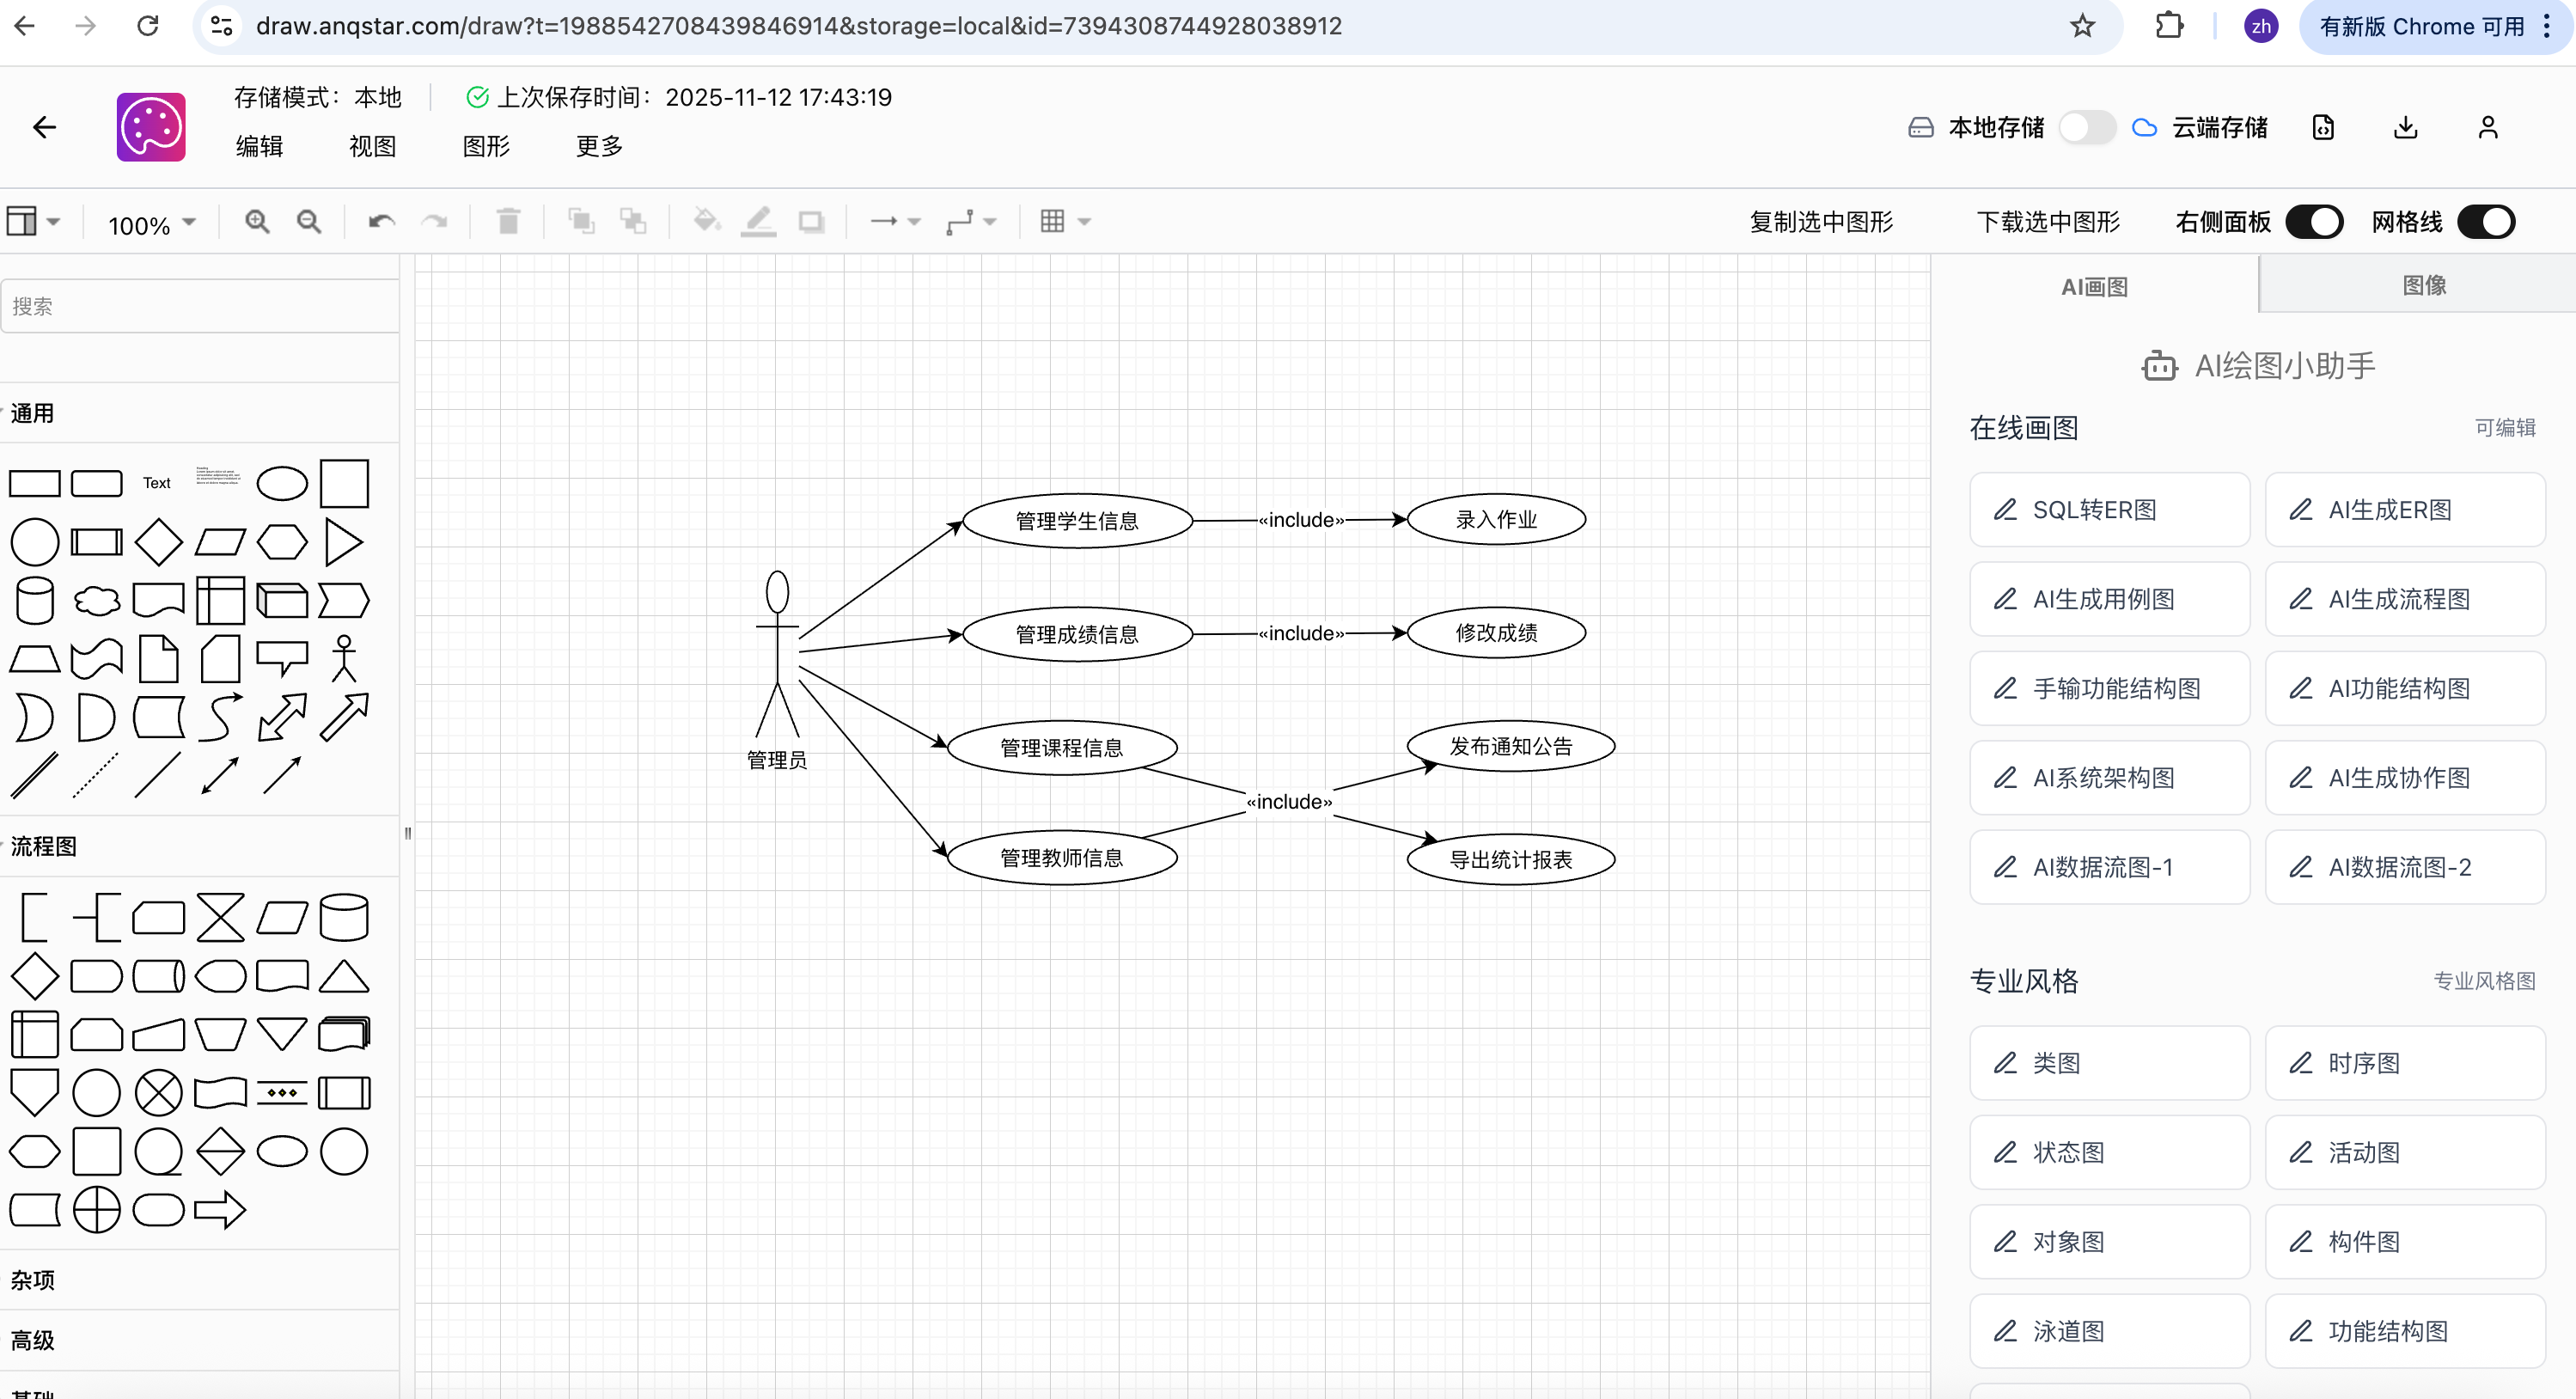The height and width of the screenshot is (1399, 2576).
Task: Select the actor stick figure shape
Action: click(x=344, y=659)
